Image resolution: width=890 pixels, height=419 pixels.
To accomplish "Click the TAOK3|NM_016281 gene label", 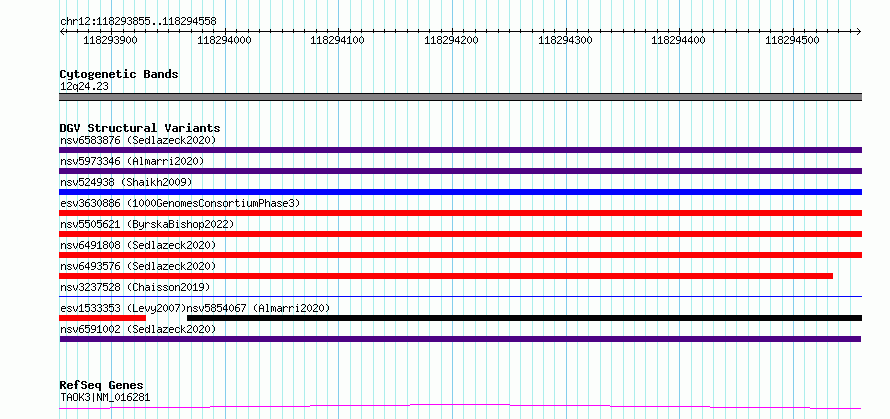I will [105, 397].
